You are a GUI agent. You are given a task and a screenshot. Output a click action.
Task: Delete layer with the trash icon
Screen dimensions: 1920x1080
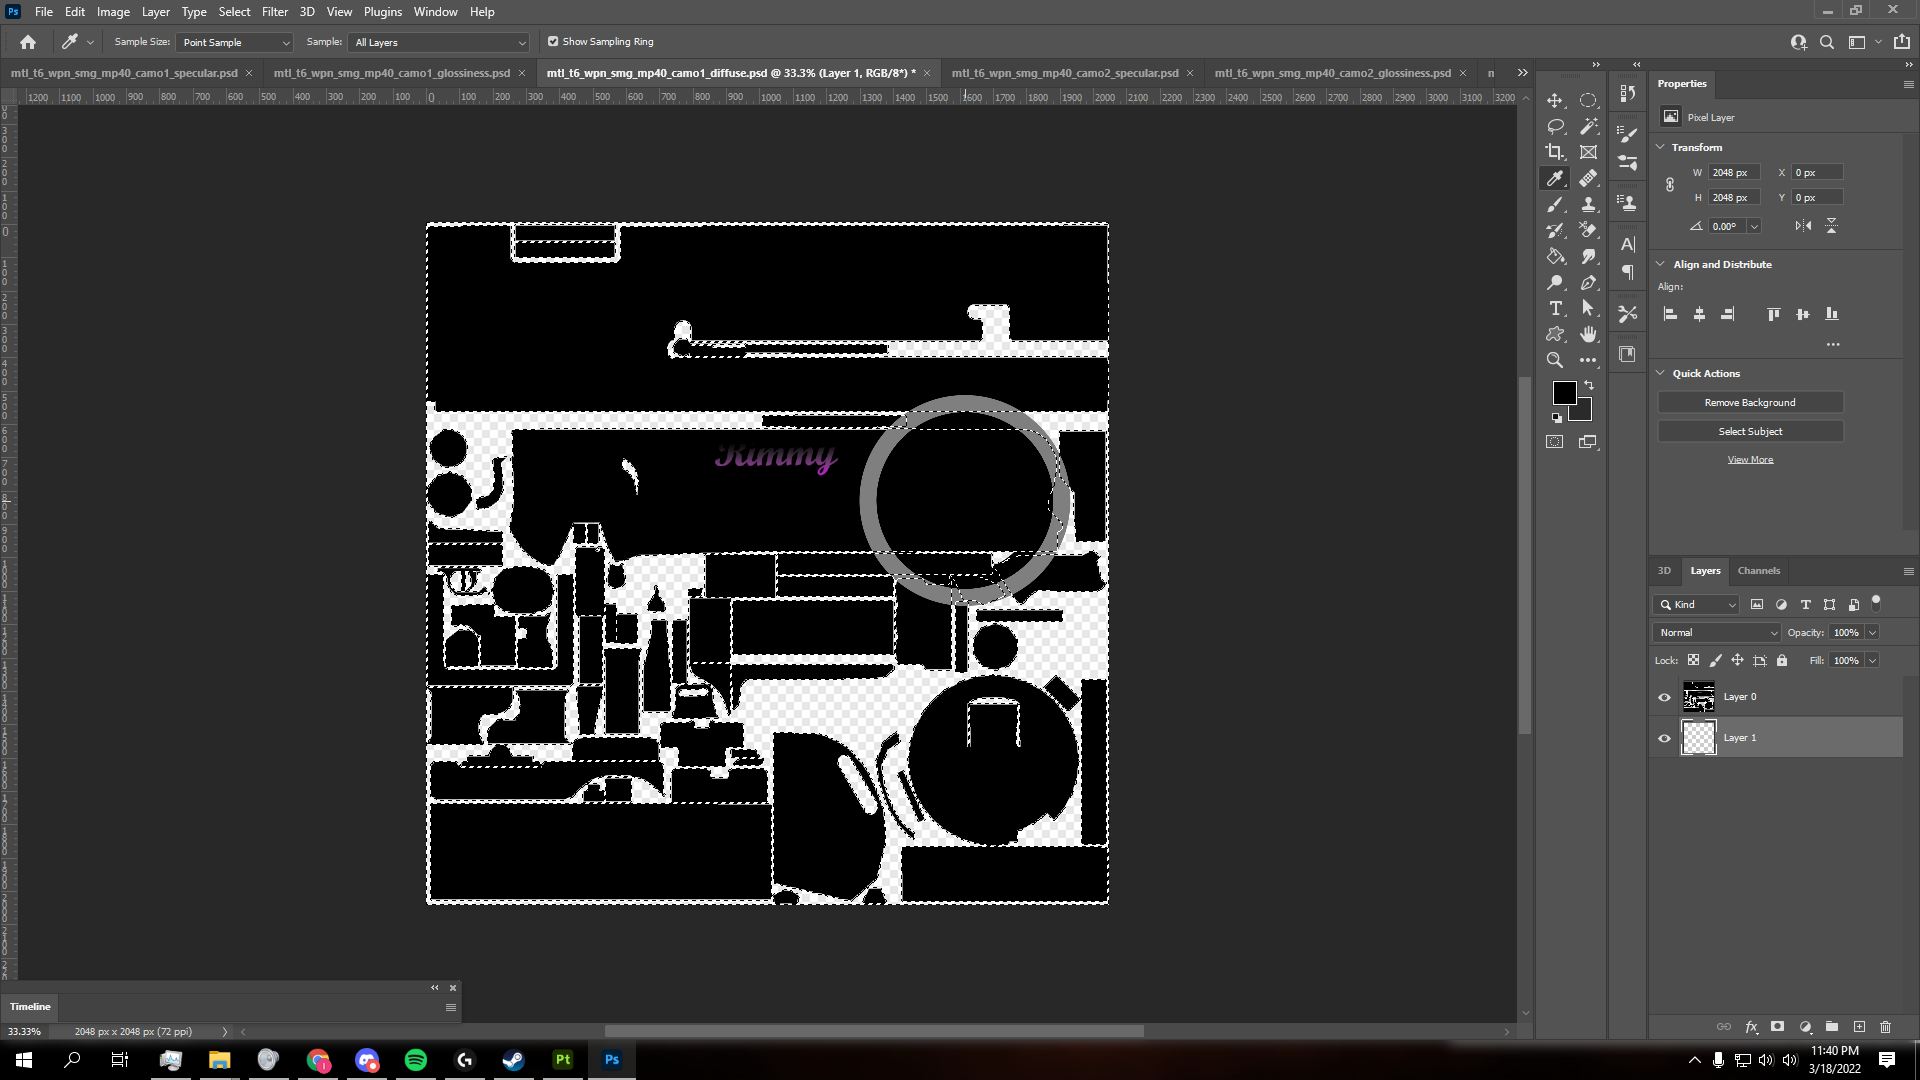(1885, 1027)
